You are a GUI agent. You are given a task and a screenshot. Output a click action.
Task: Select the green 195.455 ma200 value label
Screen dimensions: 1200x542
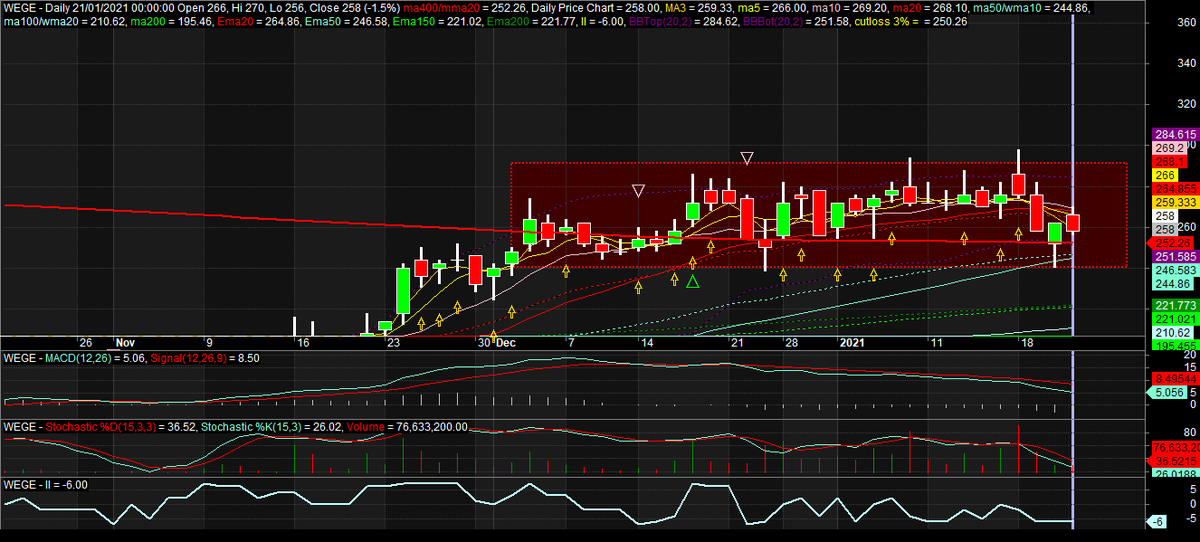click(1175, 344)
